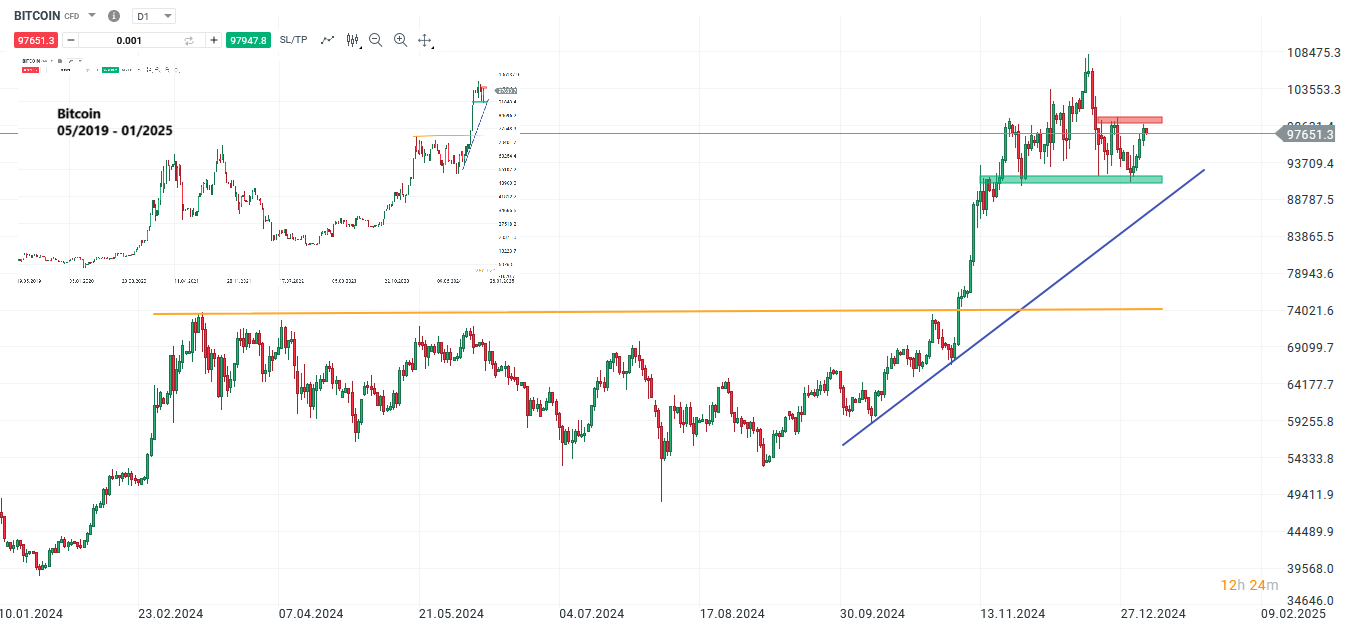Click inside the 0.001 volume input field

pos(128,40)
